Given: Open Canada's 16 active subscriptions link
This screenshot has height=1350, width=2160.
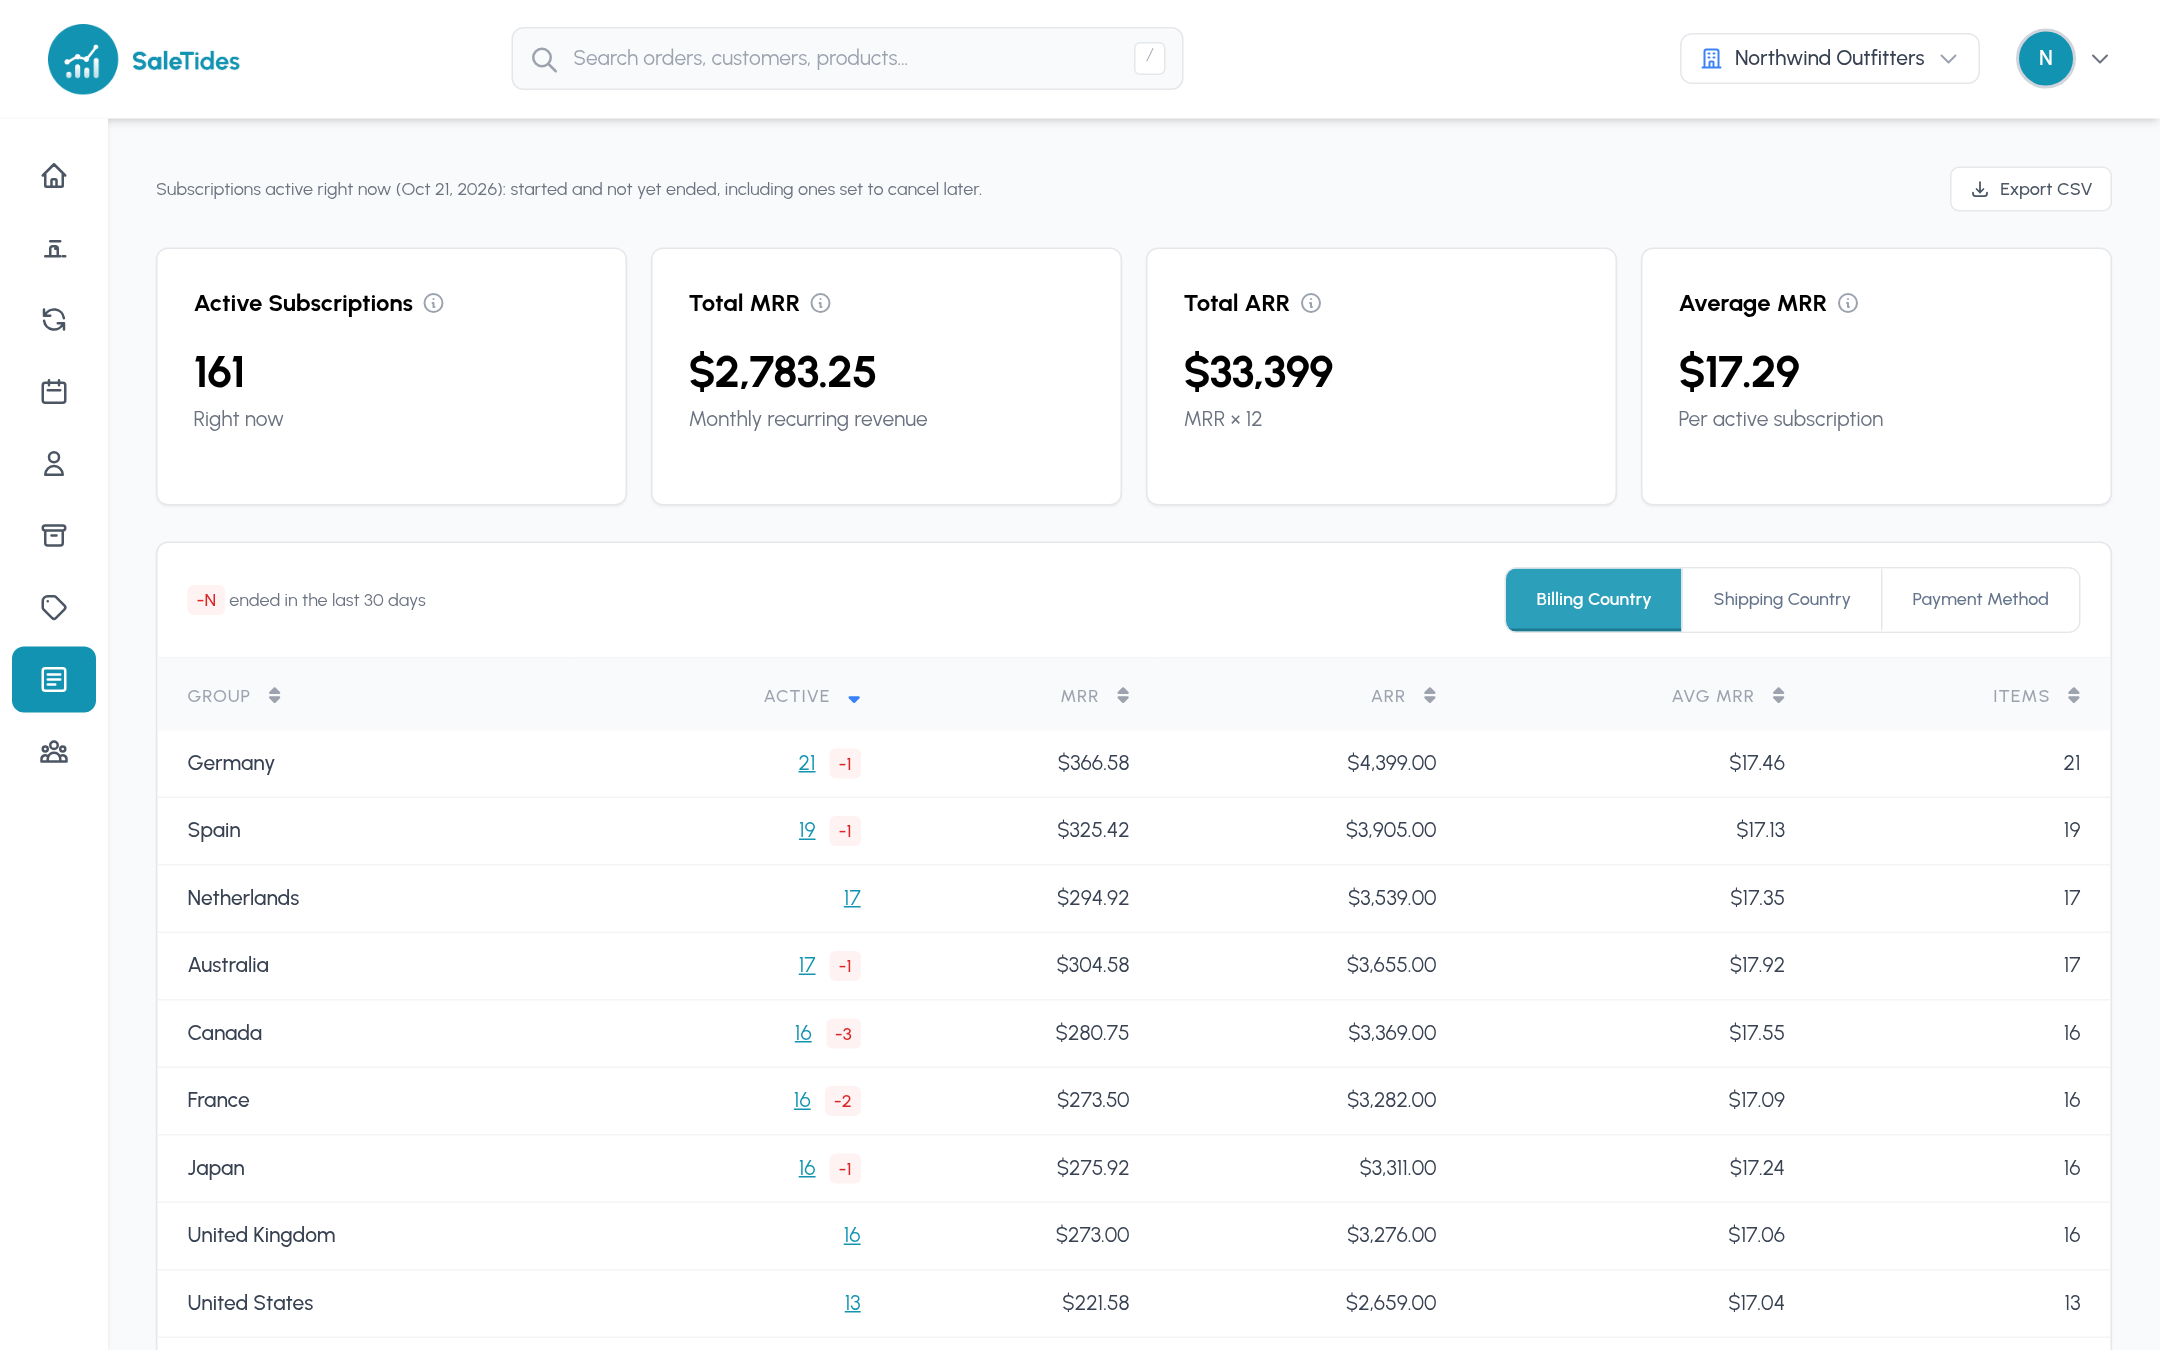Looking at the screenshot, I should coord(803,1033).
